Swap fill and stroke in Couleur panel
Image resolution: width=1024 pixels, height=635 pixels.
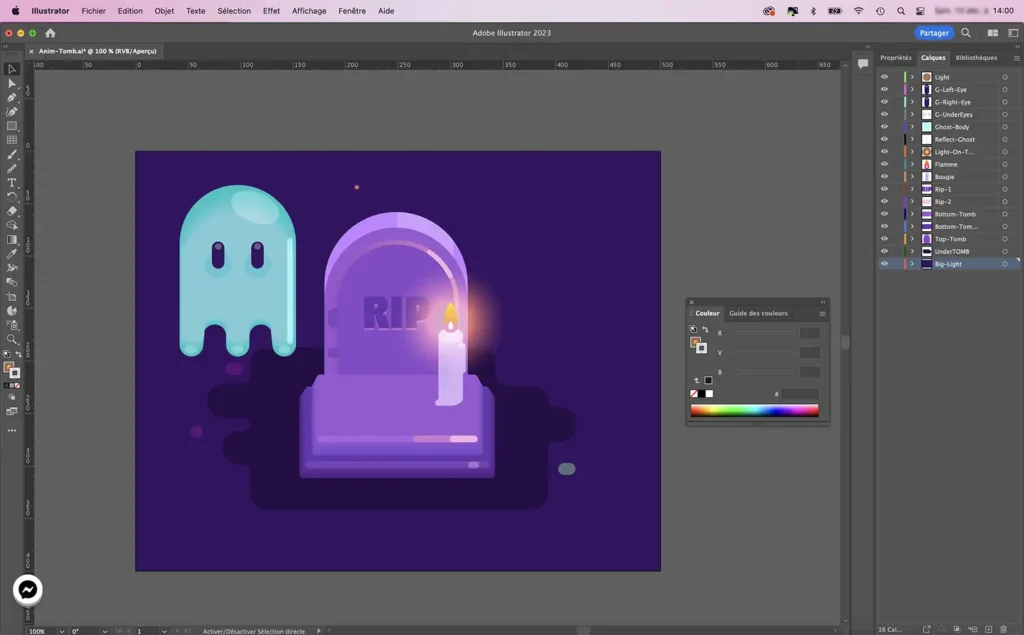(x=705, y=330)
